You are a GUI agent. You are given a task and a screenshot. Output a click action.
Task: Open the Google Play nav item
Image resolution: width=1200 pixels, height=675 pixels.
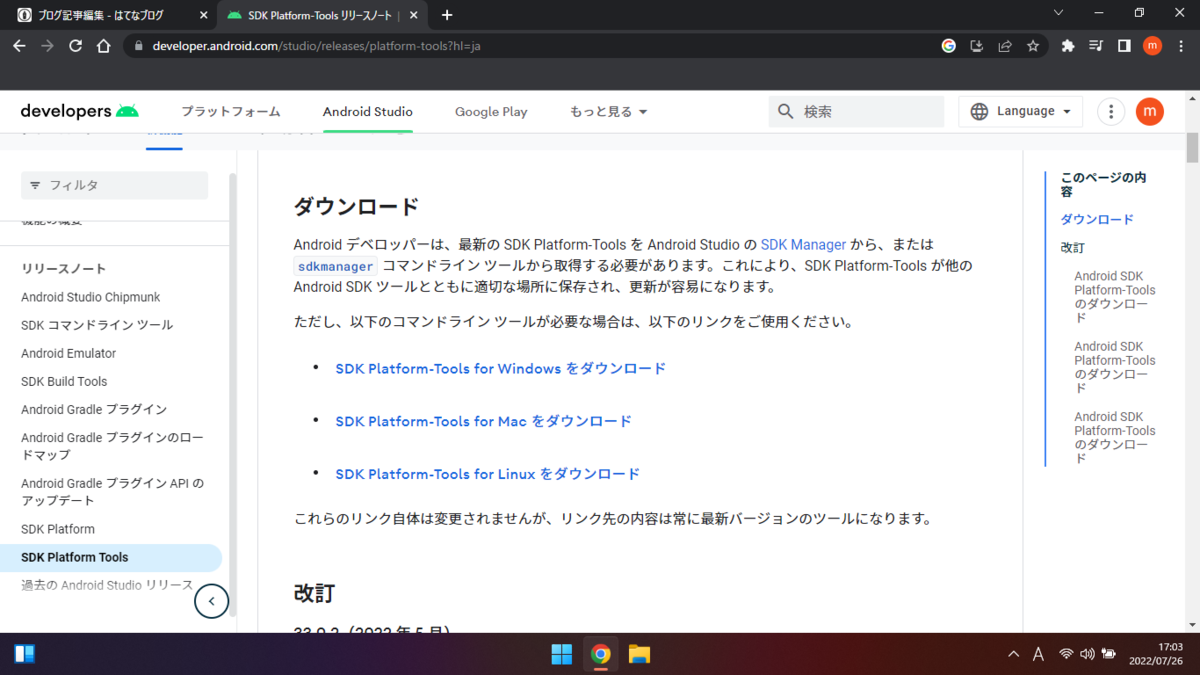click(x=491, y=112)
